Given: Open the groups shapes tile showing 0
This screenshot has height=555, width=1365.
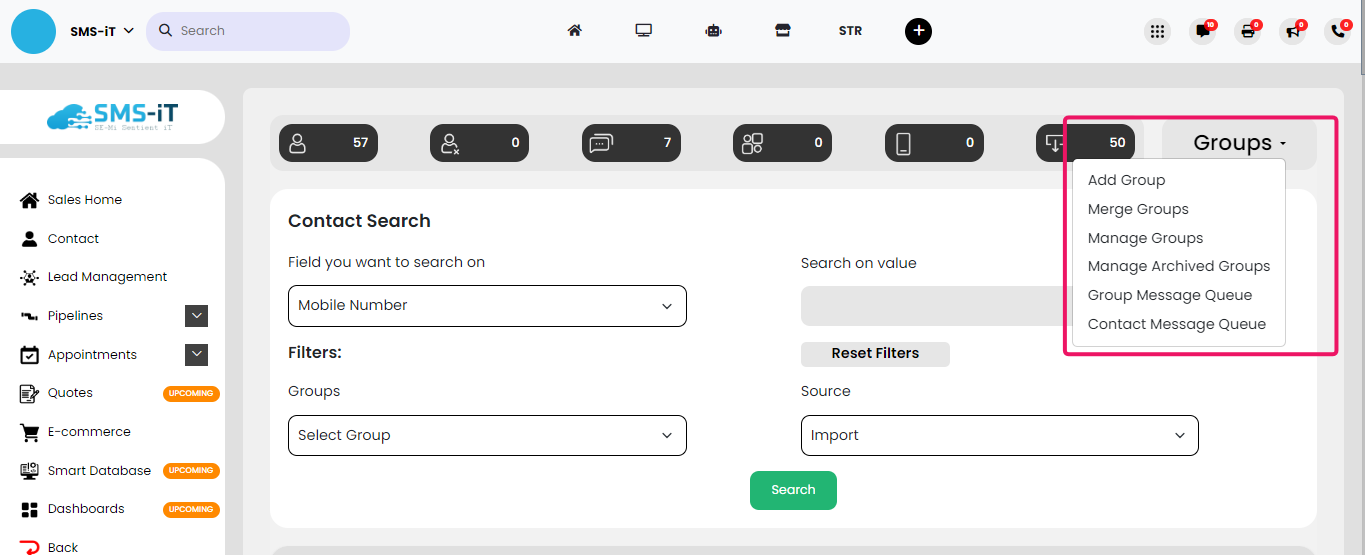Looking at the screenshot, I should pos(782,143).
